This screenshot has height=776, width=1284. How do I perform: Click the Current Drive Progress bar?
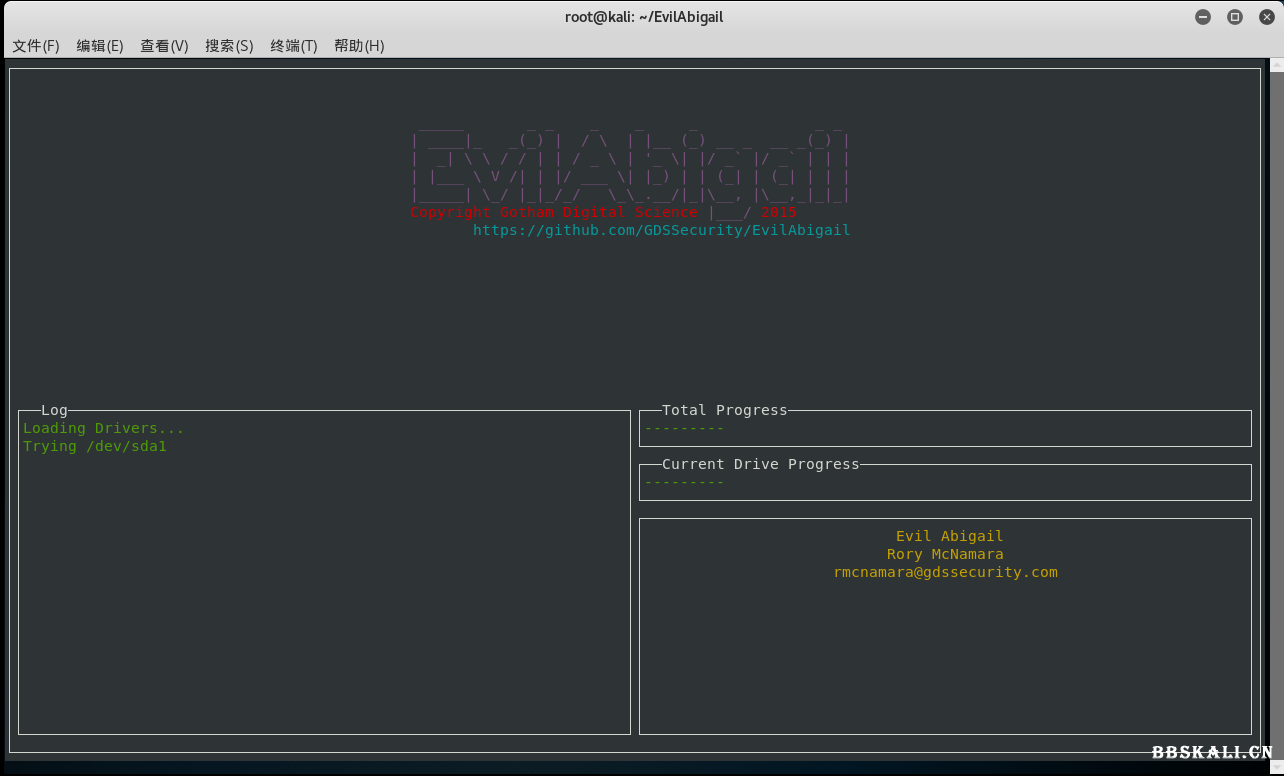tap(944, 483)
